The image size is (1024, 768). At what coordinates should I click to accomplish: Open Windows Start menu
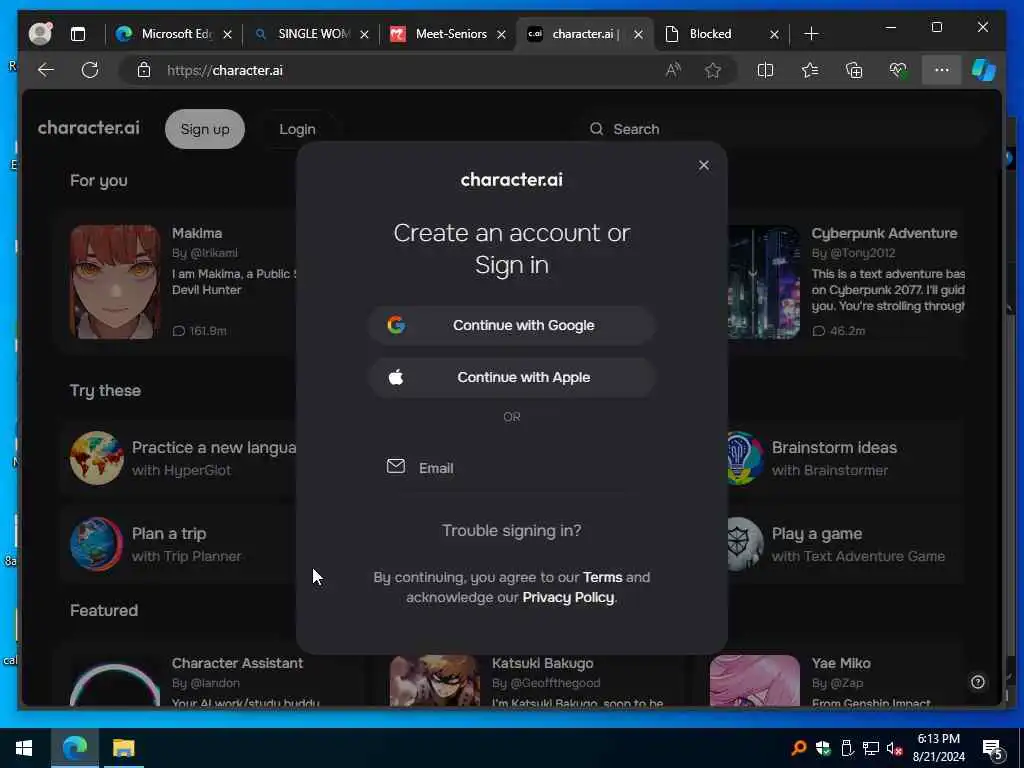click(x=24, y=748)
